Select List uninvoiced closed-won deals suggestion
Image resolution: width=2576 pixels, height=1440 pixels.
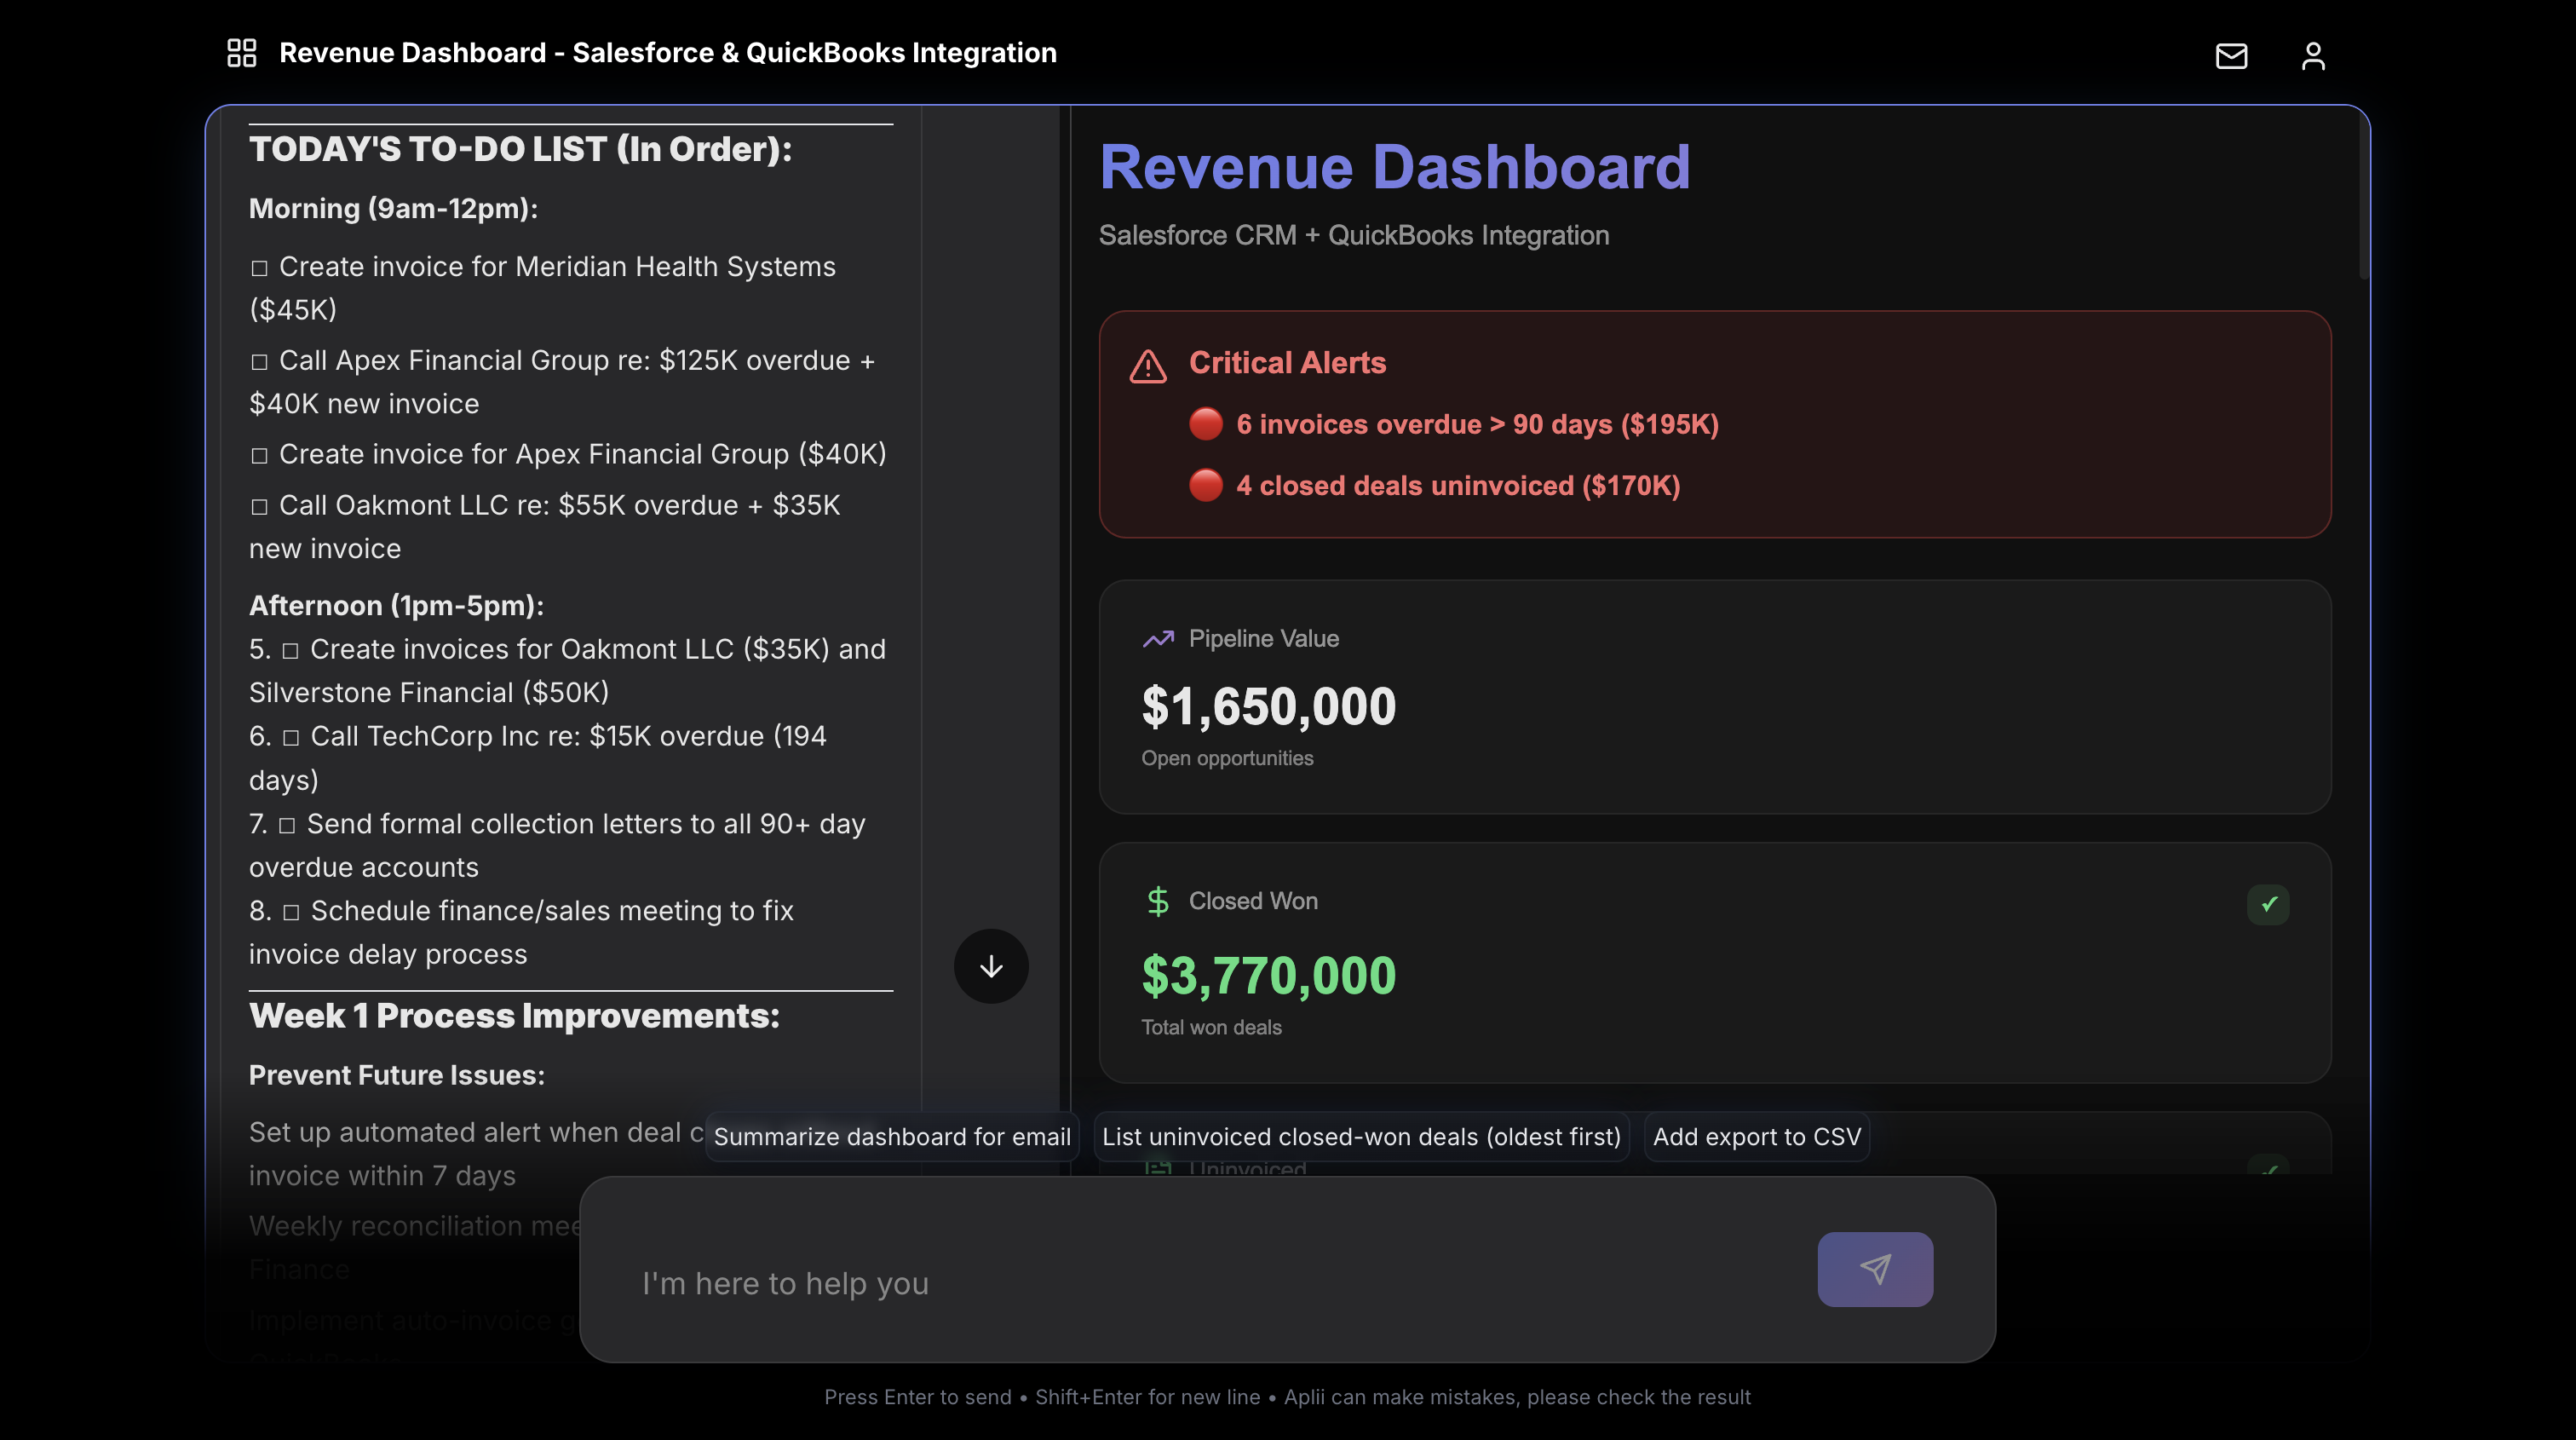click(1362, 1137)
